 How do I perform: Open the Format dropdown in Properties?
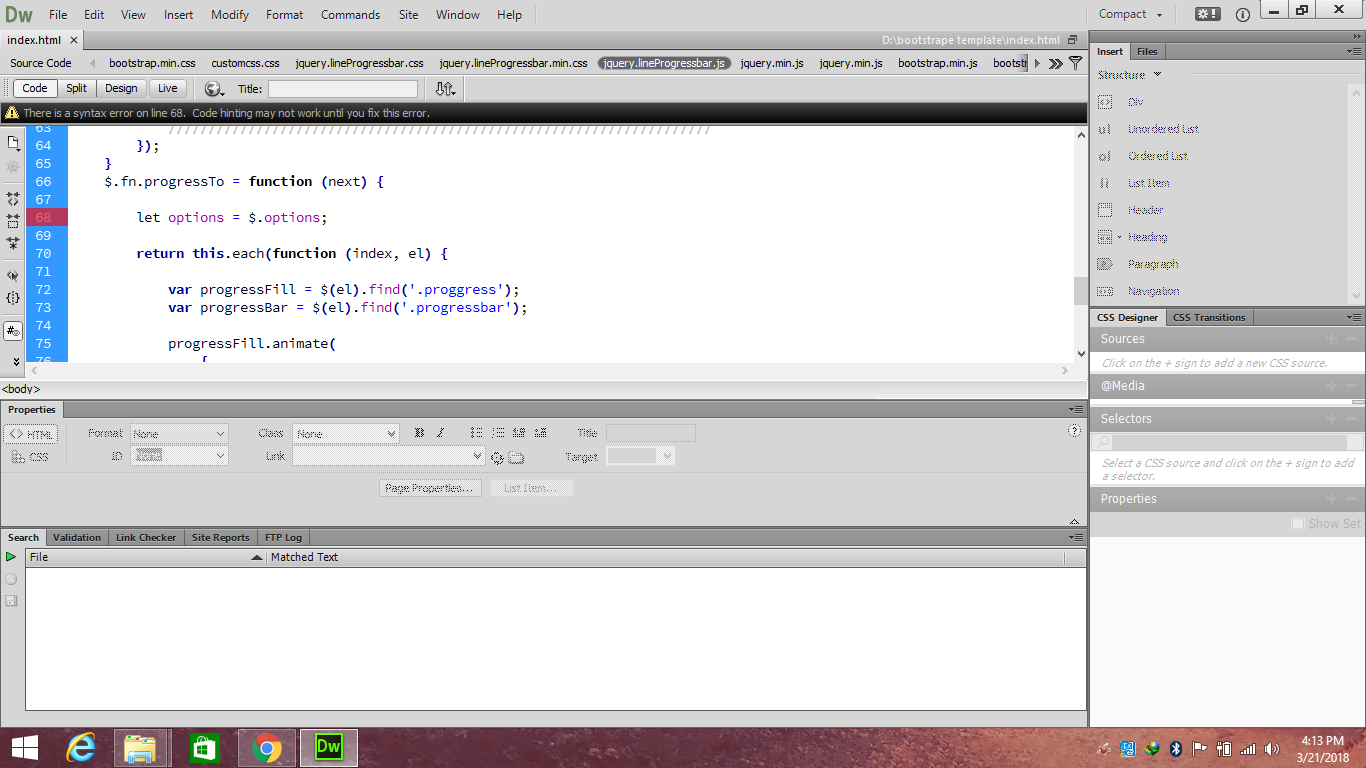tap(179, 434)
